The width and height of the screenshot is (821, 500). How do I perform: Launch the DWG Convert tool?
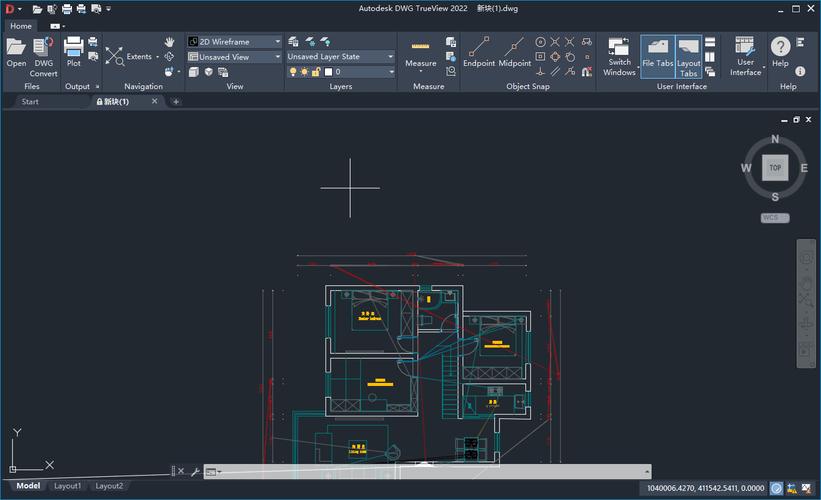[43, 57]
